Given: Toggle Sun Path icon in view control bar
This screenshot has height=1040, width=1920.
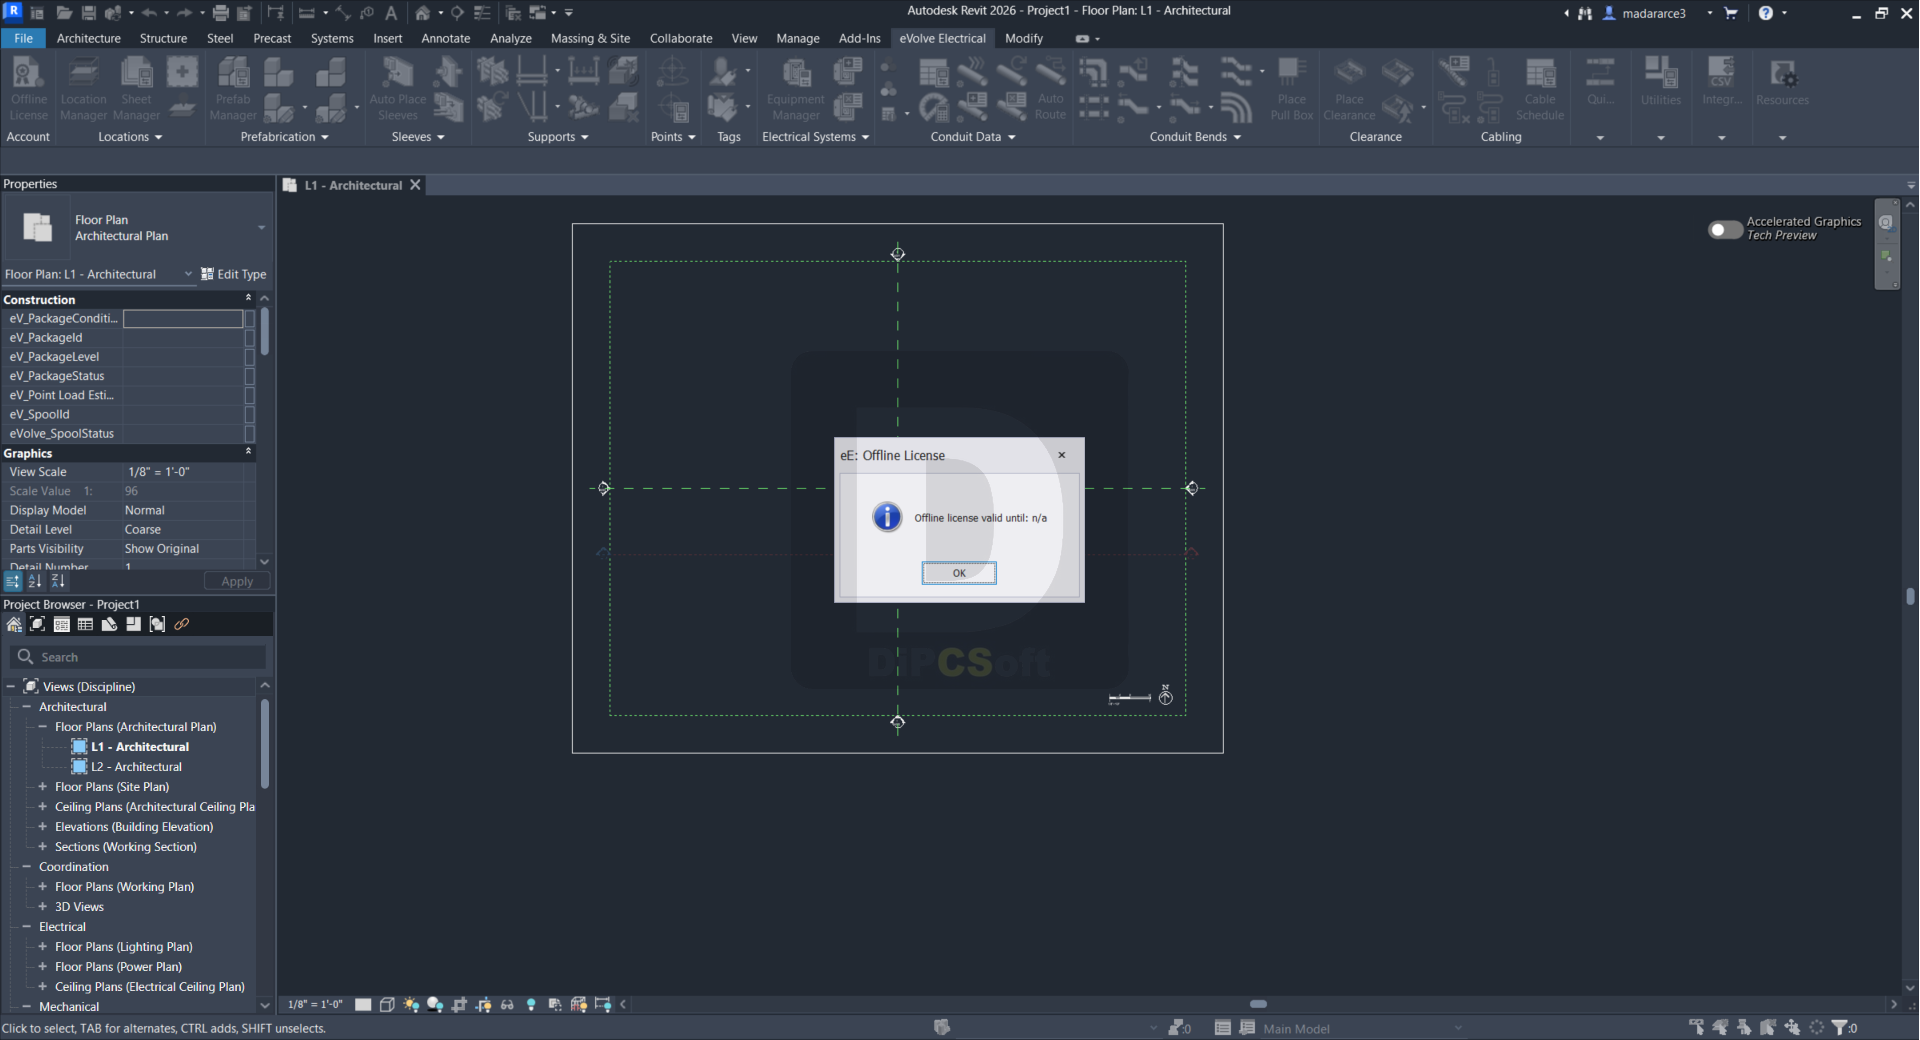Looking at the screenshot, I should [411, 1004].
